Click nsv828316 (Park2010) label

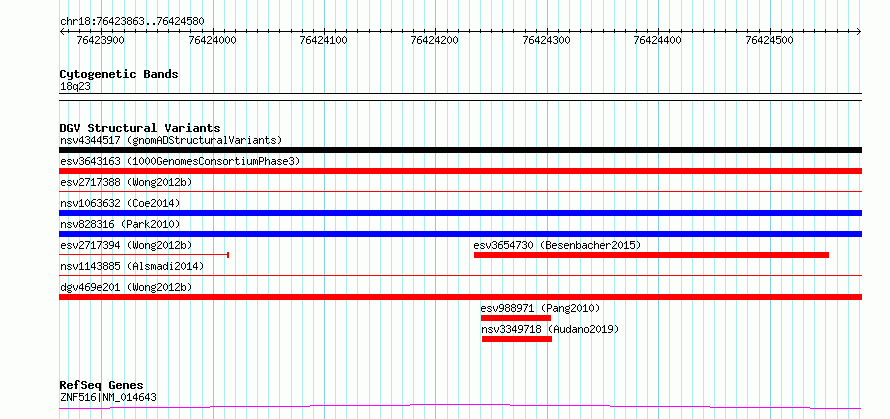click(x=120, y=224)
